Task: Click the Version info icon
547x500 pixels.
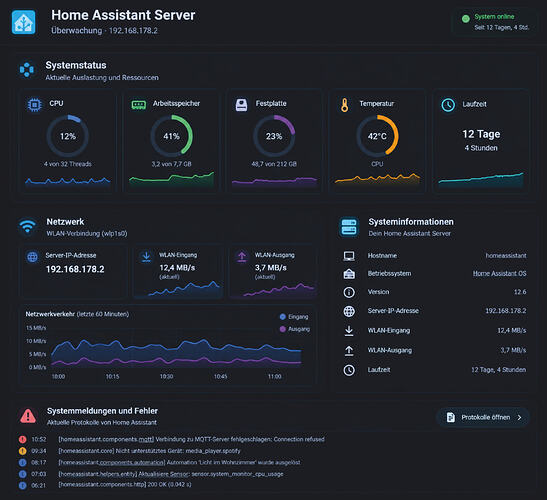Action: point(349,292)
